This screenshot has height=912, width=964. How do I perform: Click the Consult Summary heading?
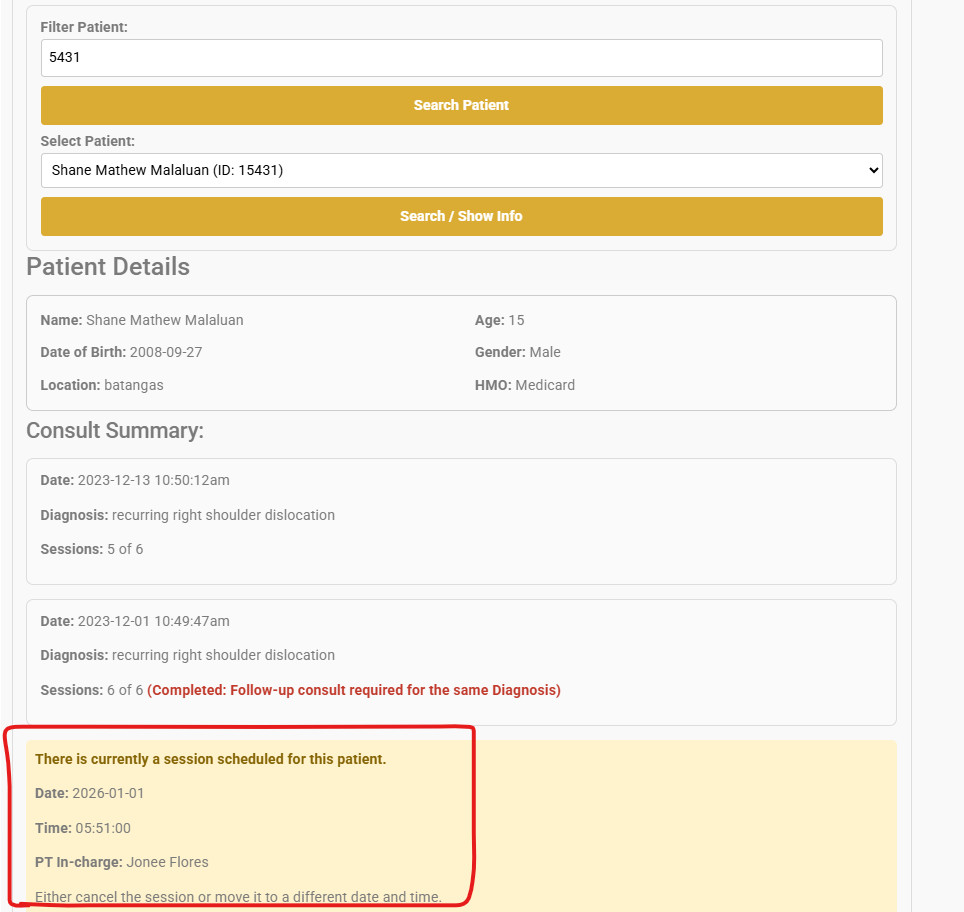(115, 430)
